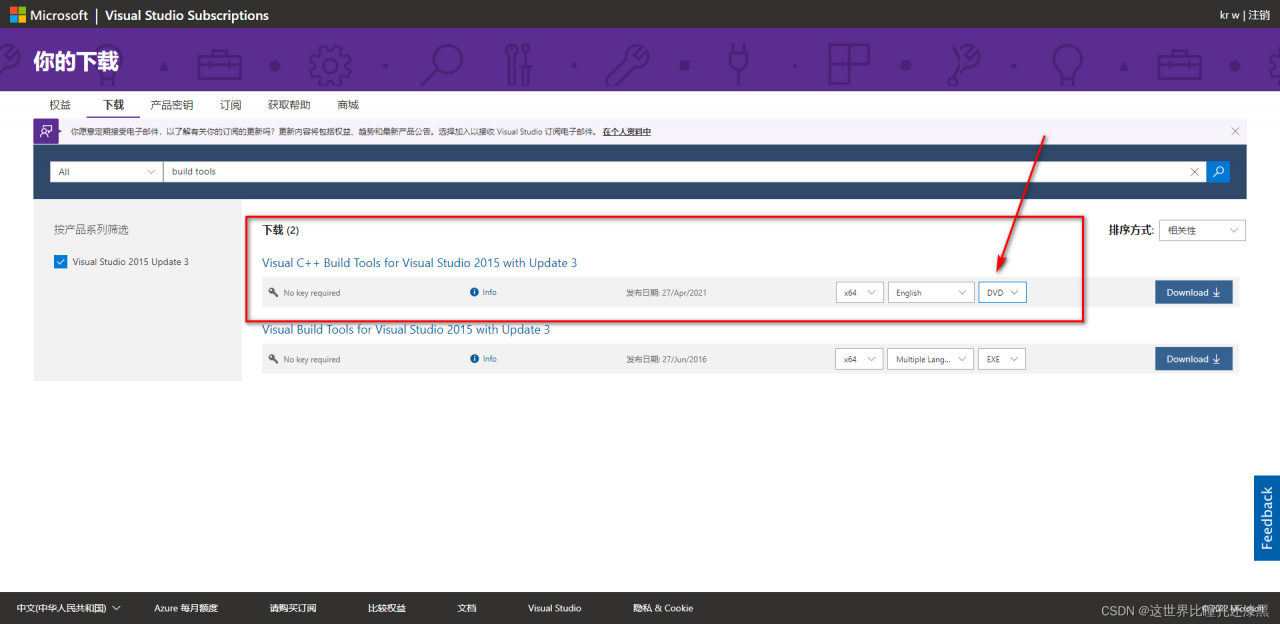Open x64 dropdown for Visual Build Tools
1280x624 pixels.
(x=859, y=358)
